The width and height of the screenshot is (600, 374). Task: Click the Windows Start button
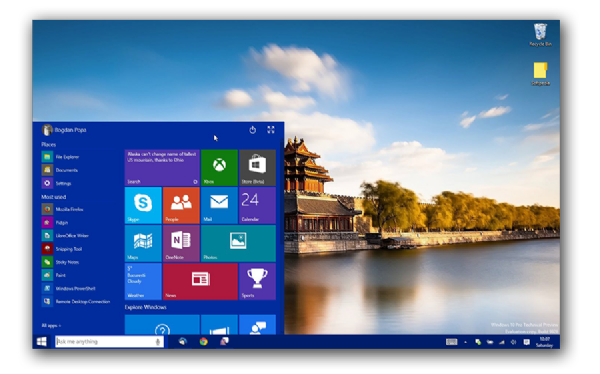coord(41,341)
